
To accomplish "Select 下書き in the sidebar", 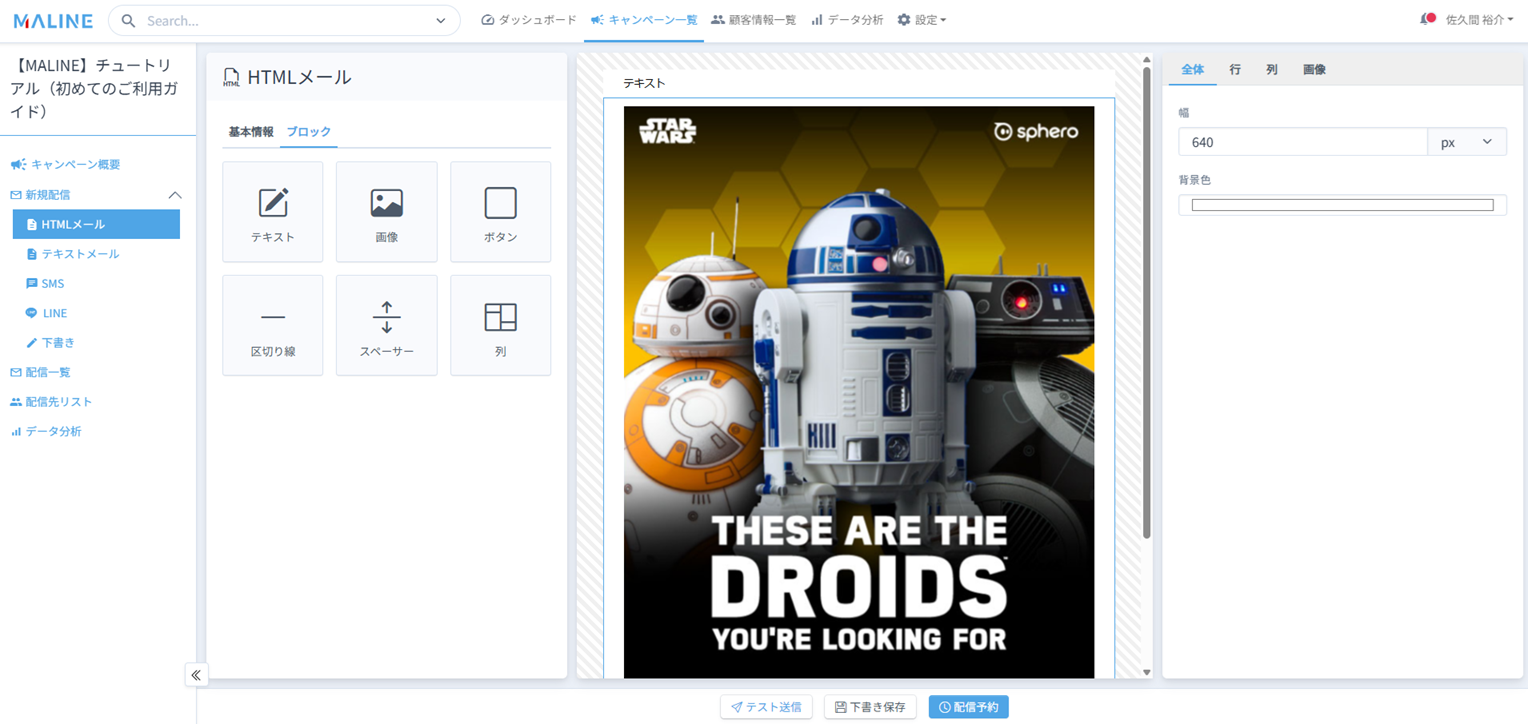I will 51,343.
